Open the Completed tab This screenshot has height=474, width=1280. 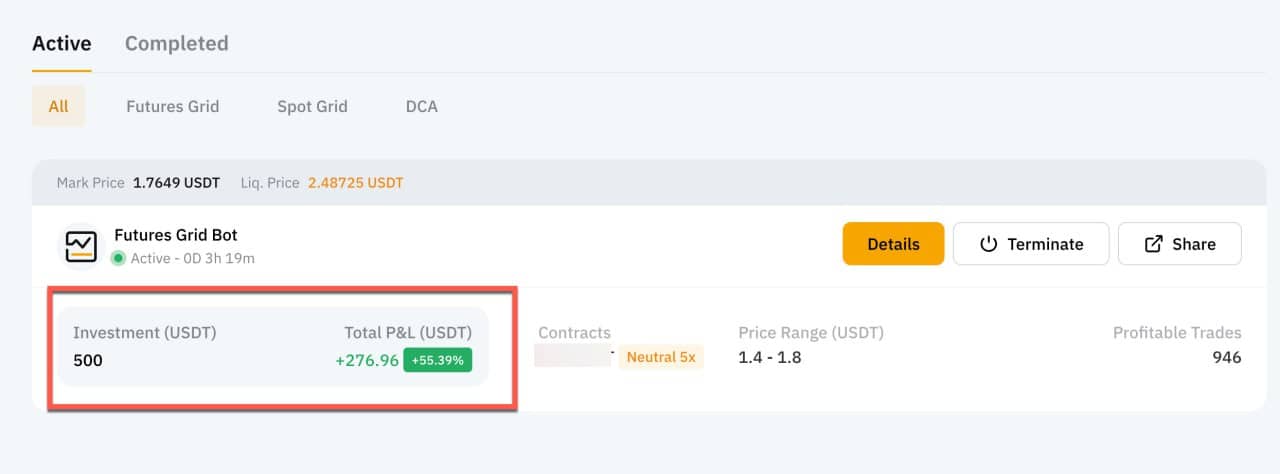pos(176,43)
